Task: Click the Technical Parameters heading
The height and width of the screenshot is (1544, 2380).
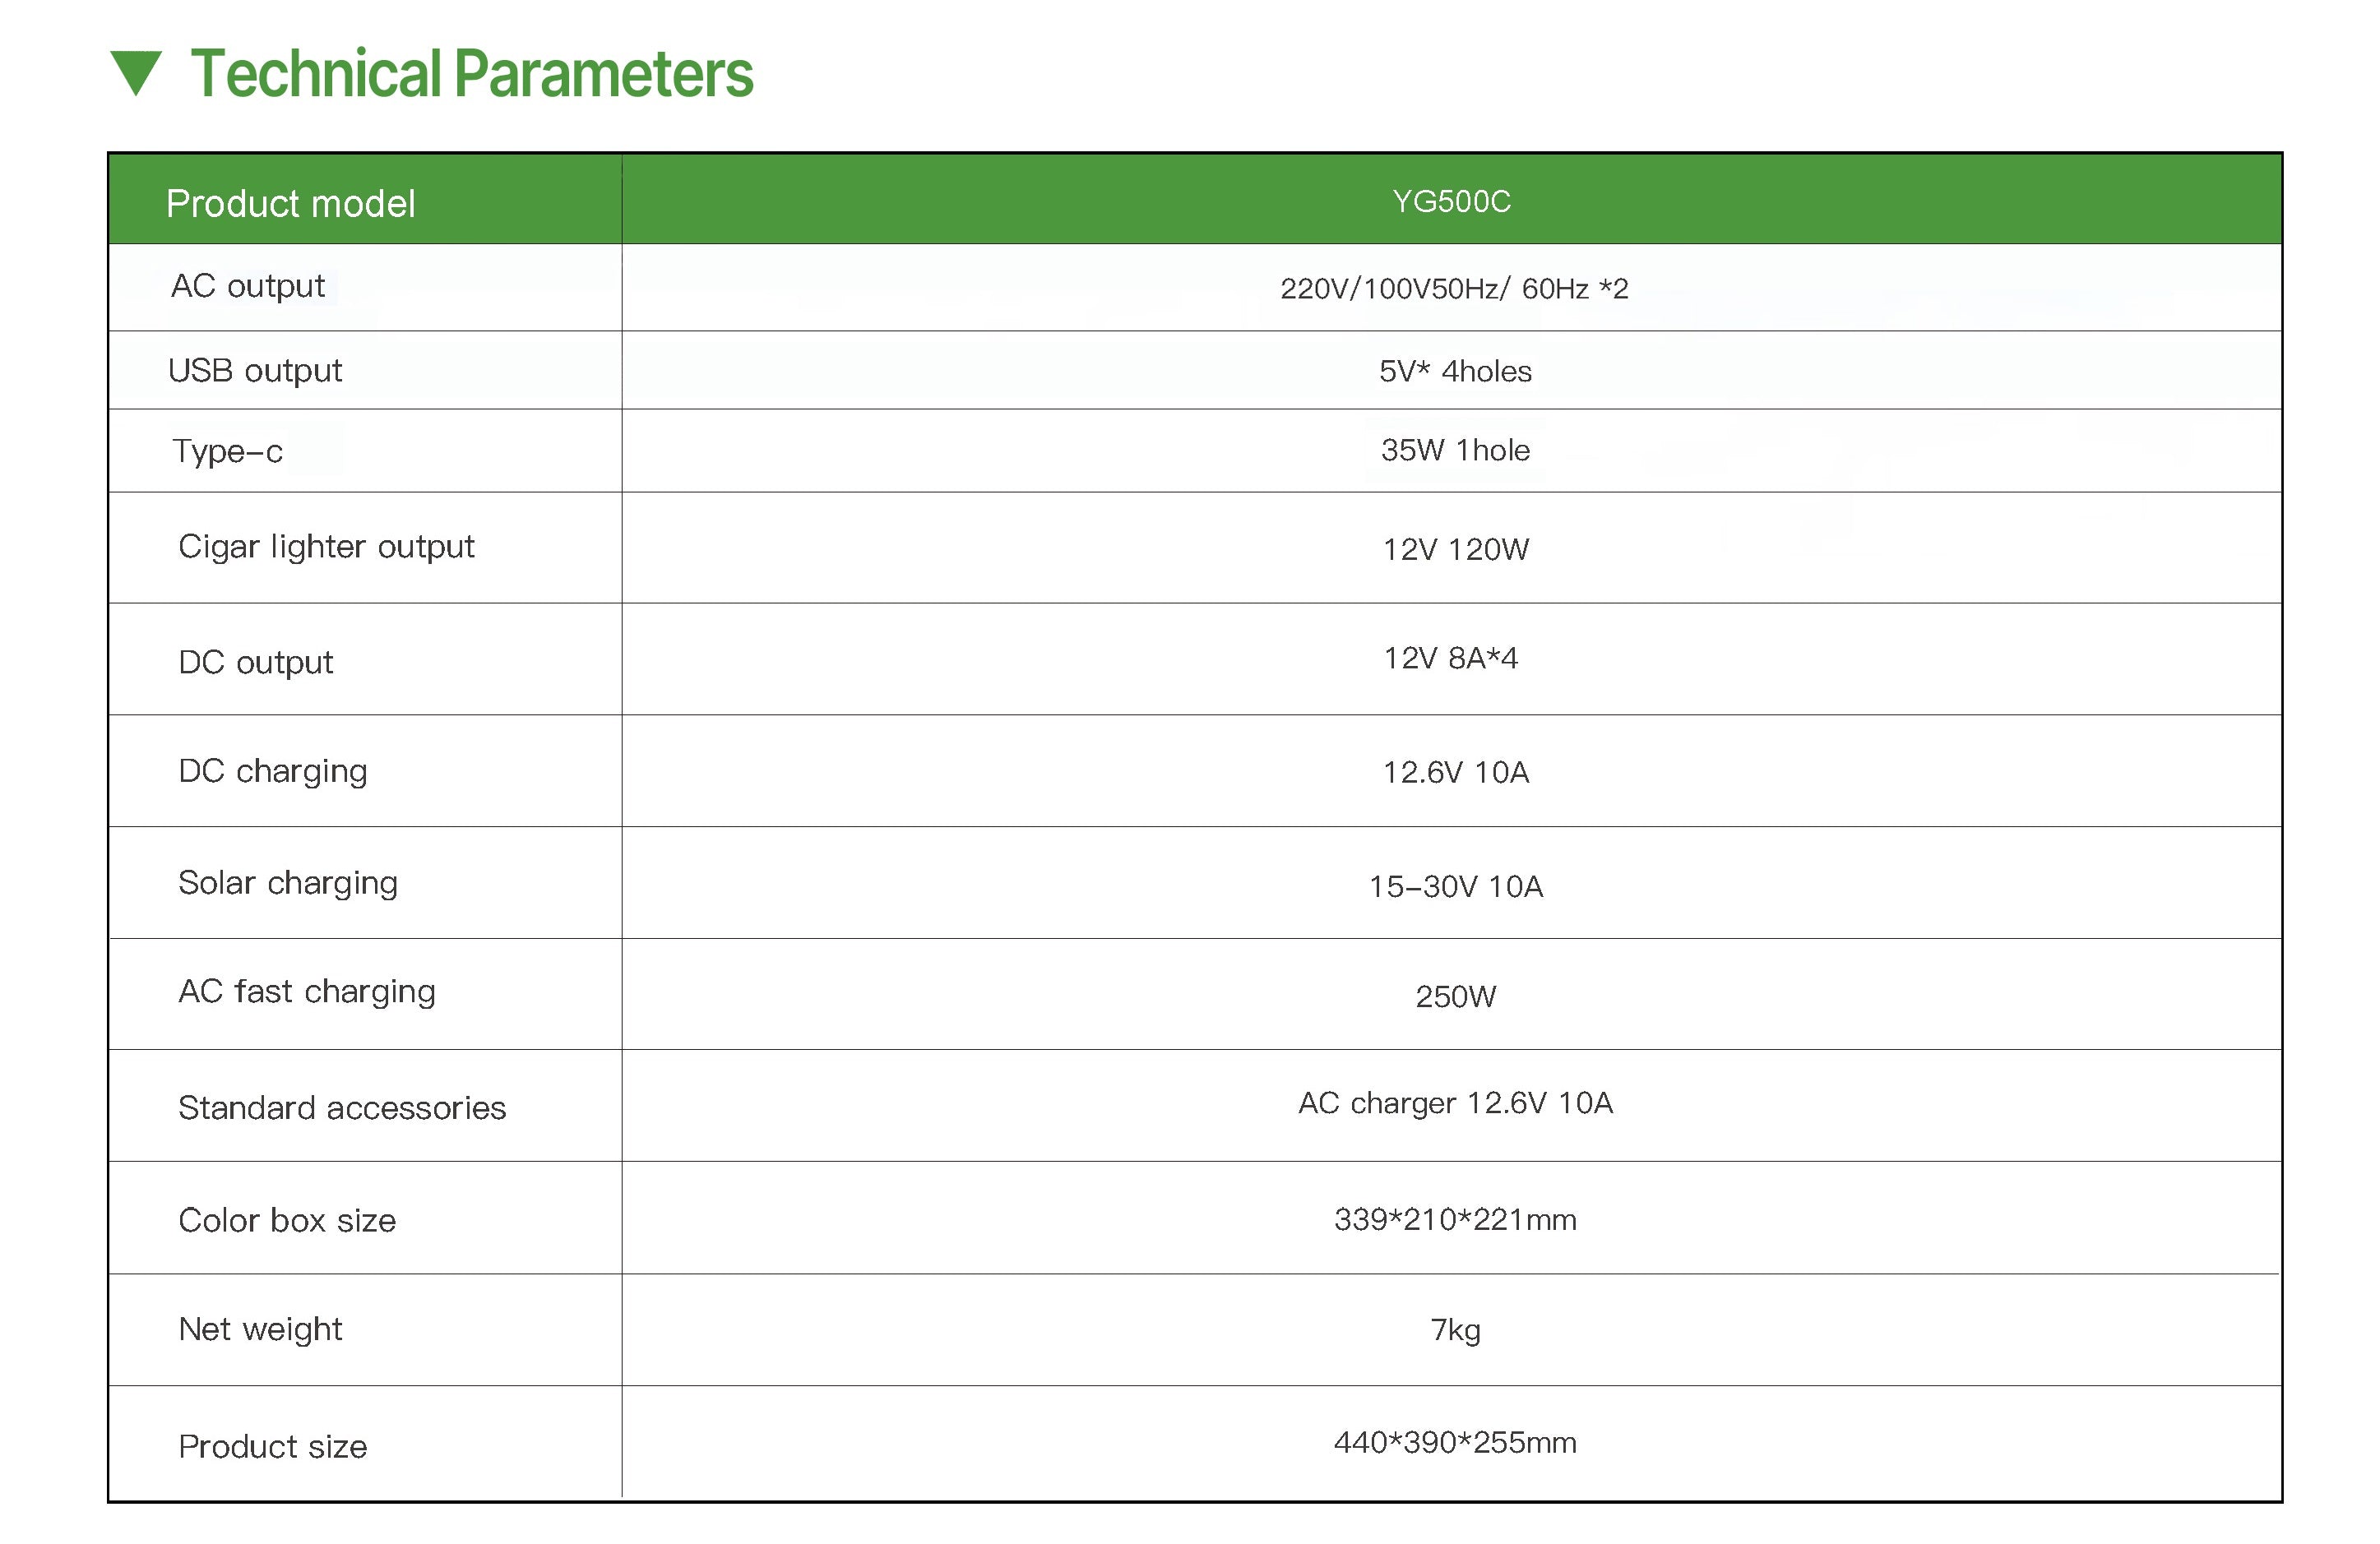Action: click(471, 74)
